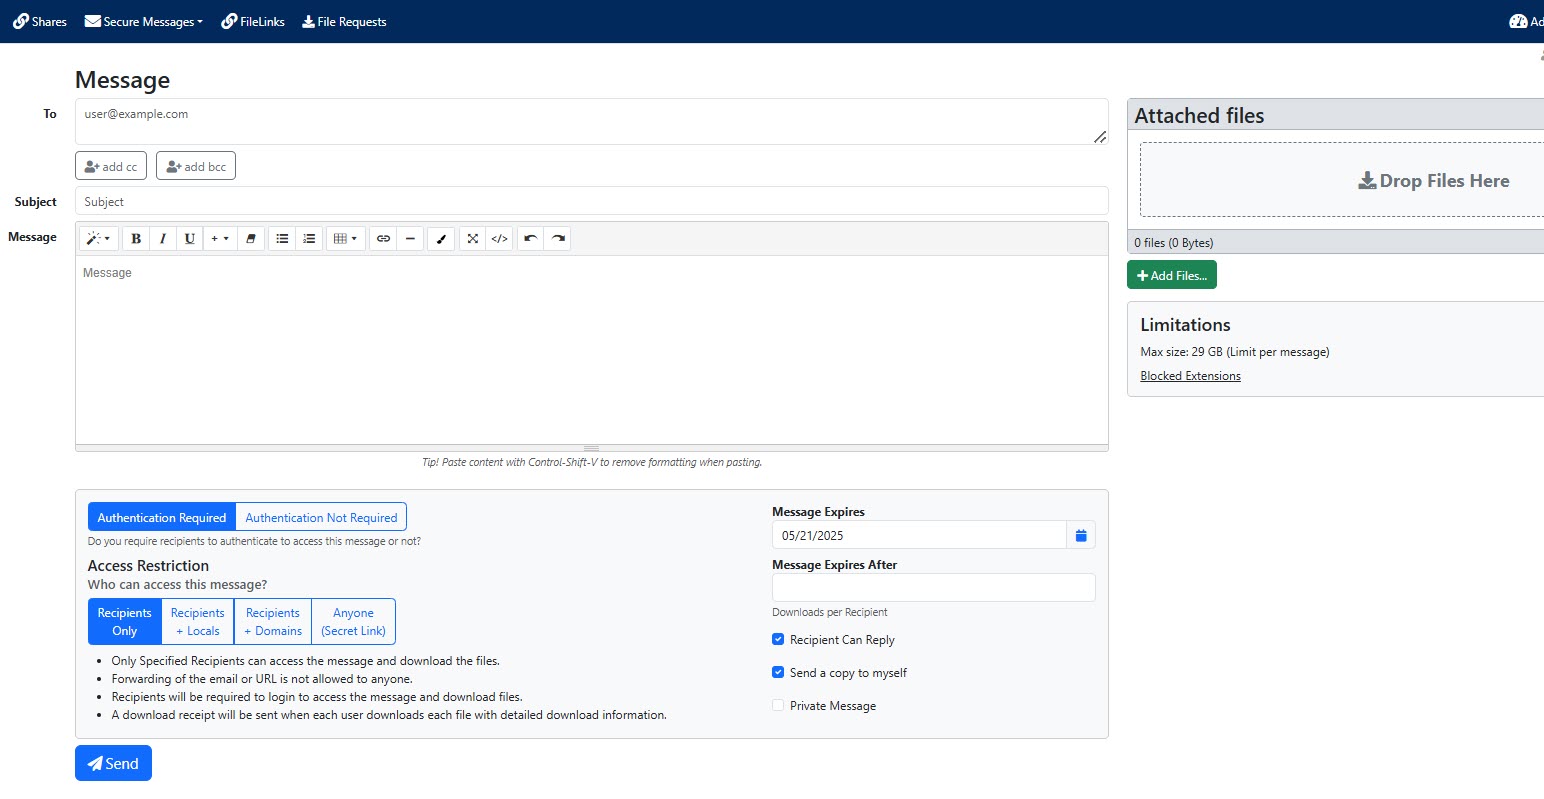Open the Secure Messages menu
The width and height of the screenshot is (1544, 799).
click(x=143, y=21)
